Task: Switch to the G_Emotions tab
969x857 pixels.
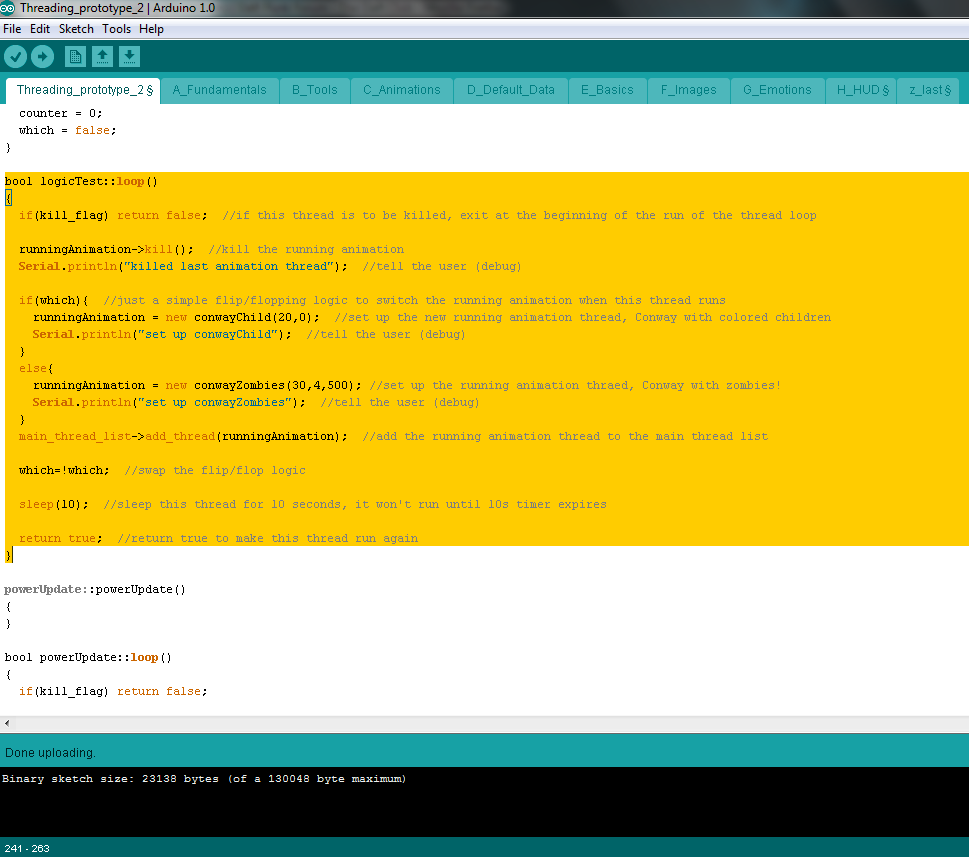Action: [777, 90]
